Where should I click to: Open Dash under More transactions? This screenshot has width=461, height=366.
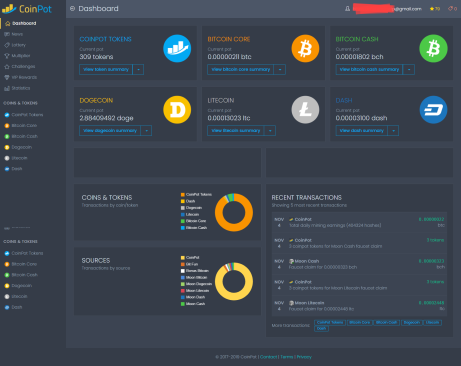coord(321,328)
